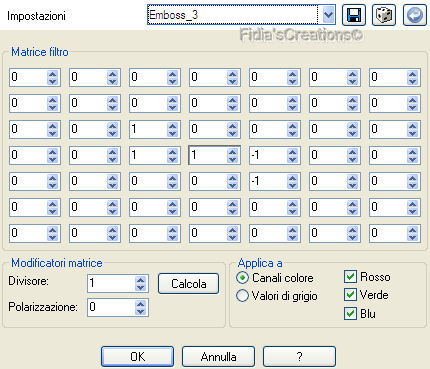Image resolution: width=430 pixels, height=369 pixels.
Task: Click the Emboss_3 preset name field
Action: click(232, 15)
